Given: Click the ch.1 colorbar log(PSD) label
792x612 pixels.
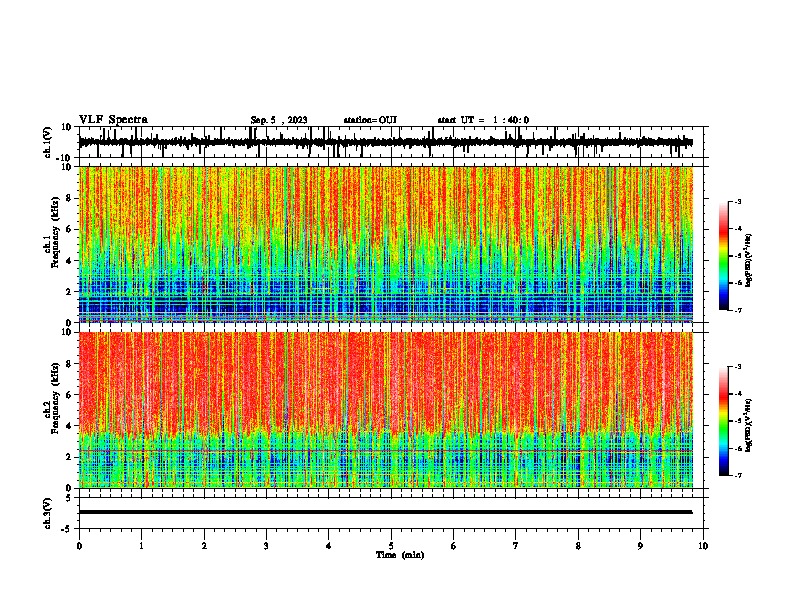Looking at the screenshot, I should point(749,261).
